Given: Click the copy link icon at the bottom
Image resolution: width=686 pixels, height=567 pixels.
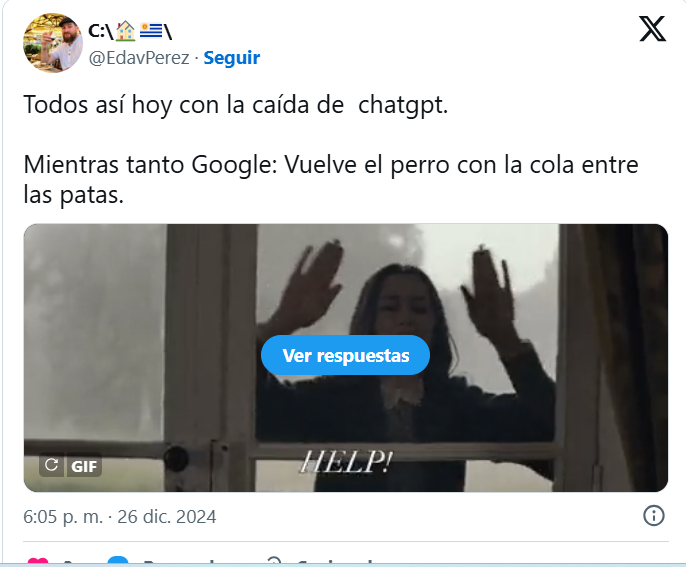Looking at the screenshot, I should pos(275,561).
